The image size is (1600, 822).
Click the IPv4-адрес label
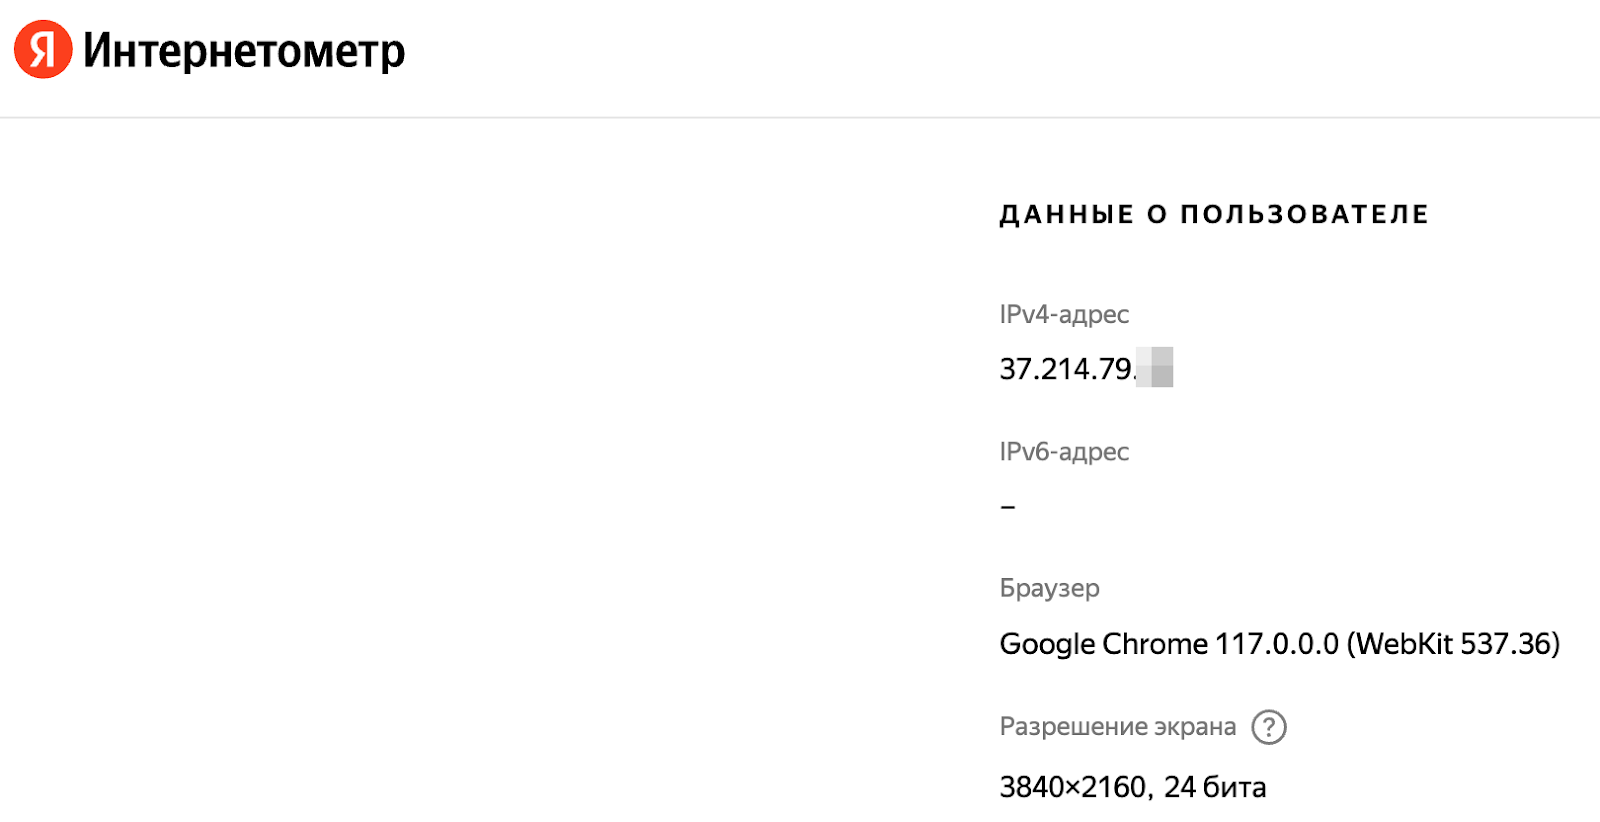(x=1064, y=314)
